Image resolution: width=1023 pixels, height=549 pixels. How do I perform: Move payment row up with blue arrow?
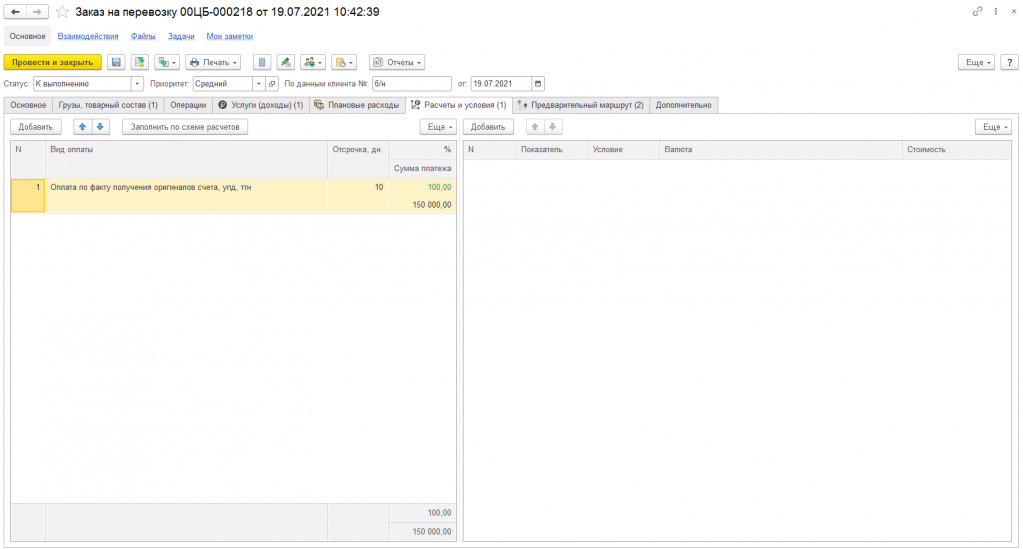click(x=82, y=127)
